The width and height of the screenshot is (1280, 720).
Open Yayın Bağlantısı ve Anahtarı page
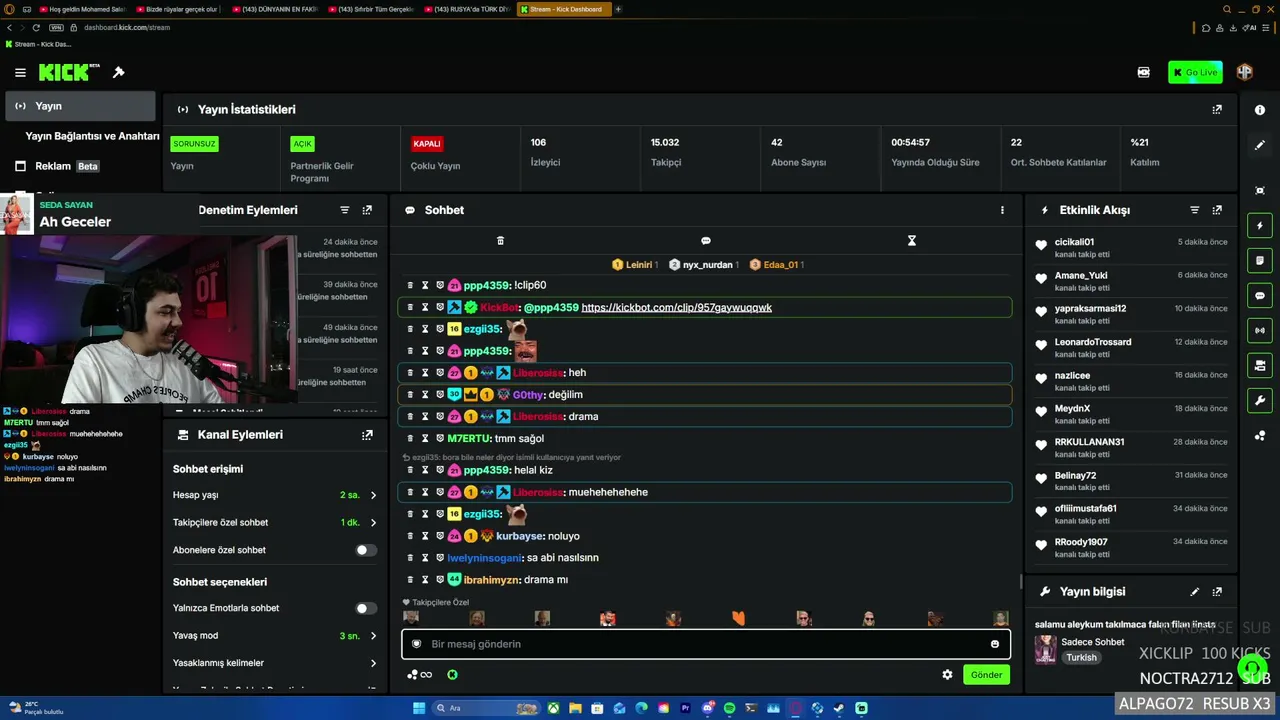click(92, 136)
